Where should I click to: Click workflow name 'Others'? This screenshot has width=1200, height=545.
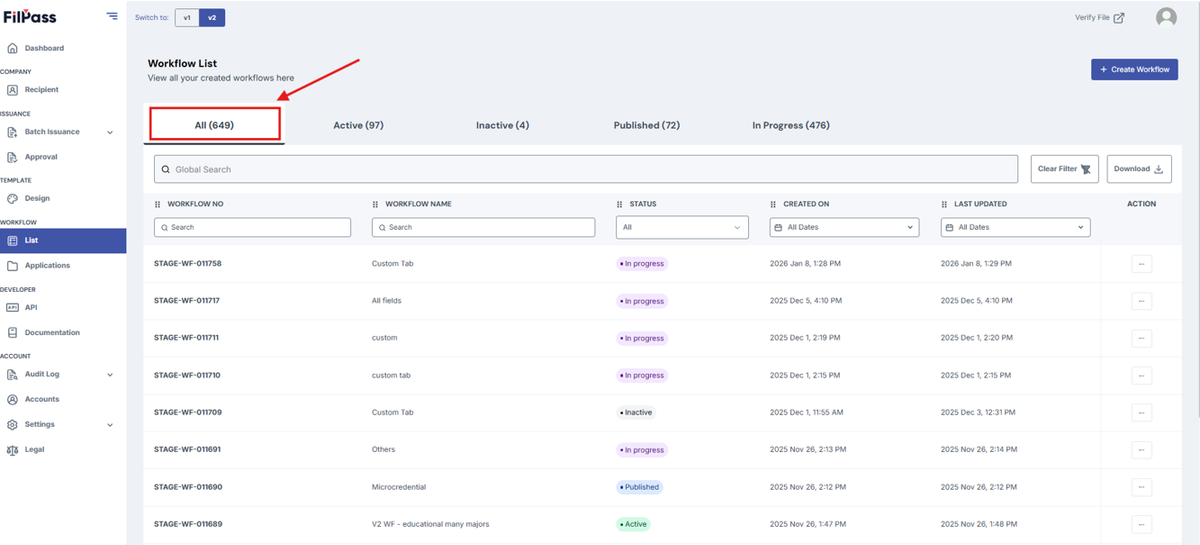[383, 450]
